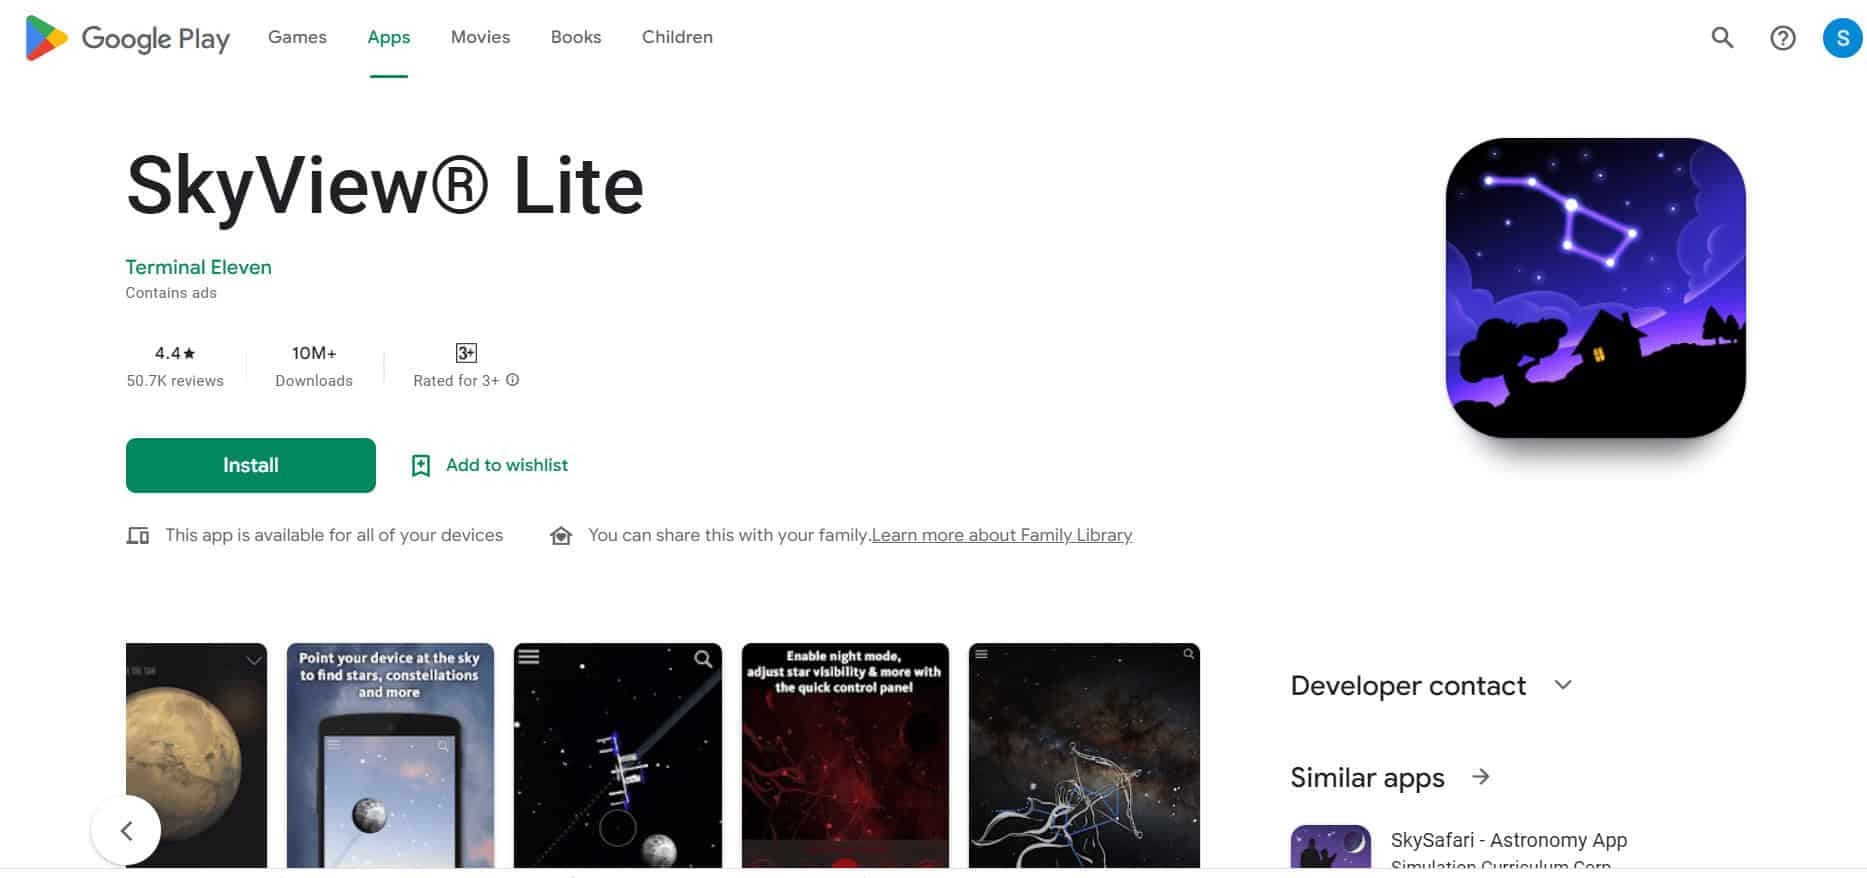Click the Rated for 3+ text
The height and width of the screenshot is (878, 1867).
456,381
